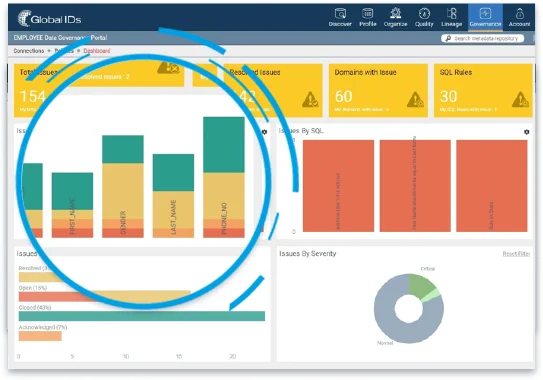
Task: Search the metadata repository field
Action: 483,38
